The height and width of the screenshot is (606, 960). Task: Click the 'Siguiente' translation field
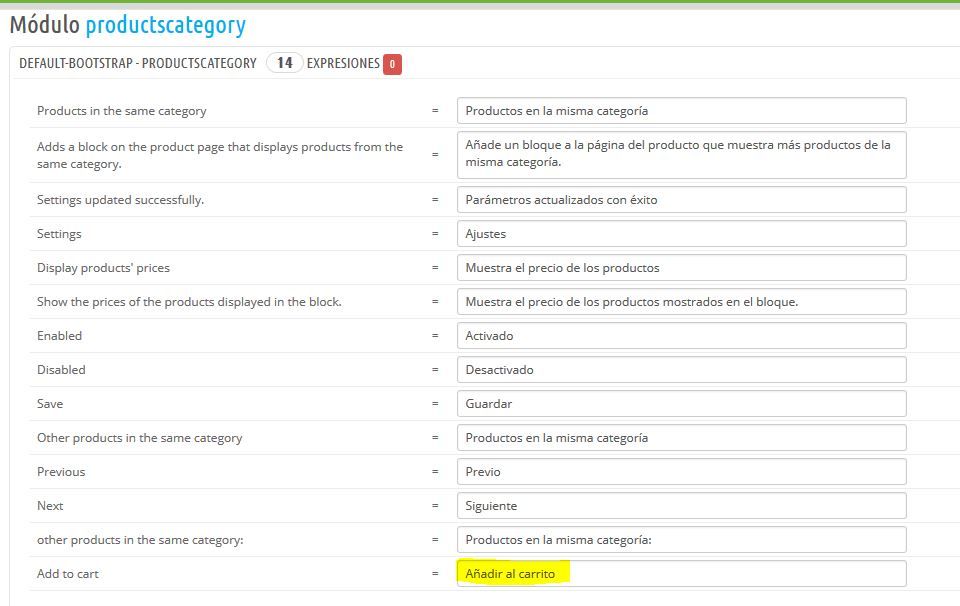click(681, 506)
